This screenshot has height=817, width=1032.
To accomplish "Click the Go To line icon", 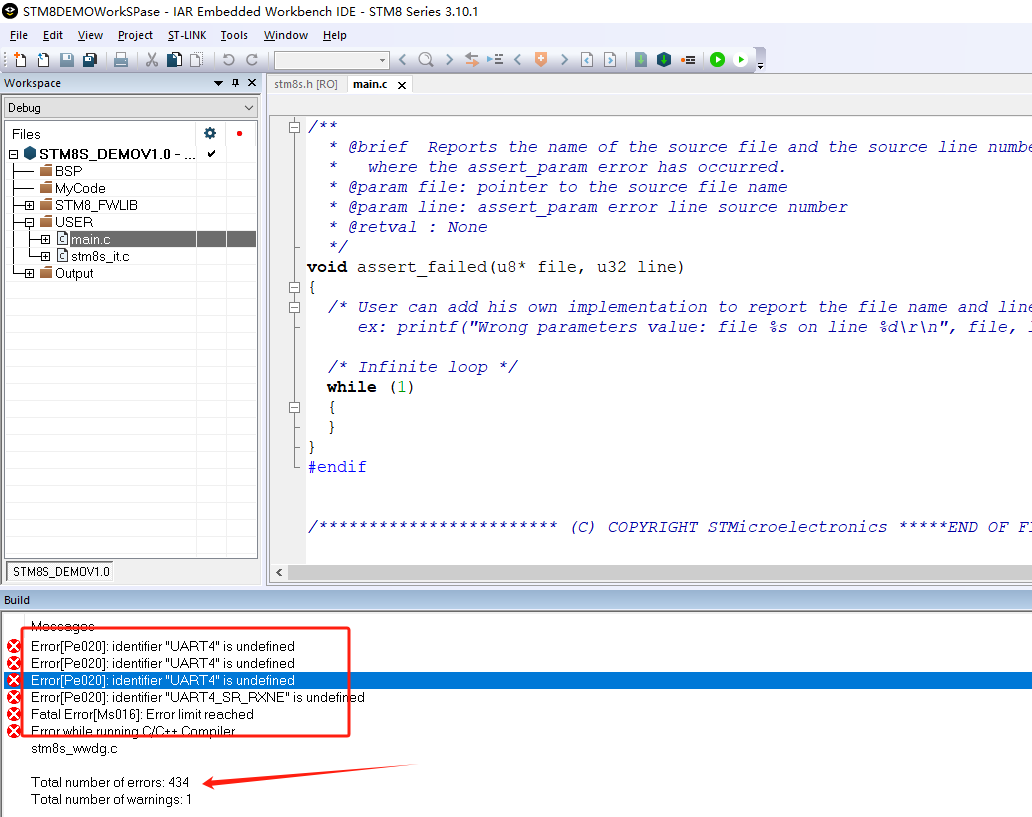I will pos(495,60).
